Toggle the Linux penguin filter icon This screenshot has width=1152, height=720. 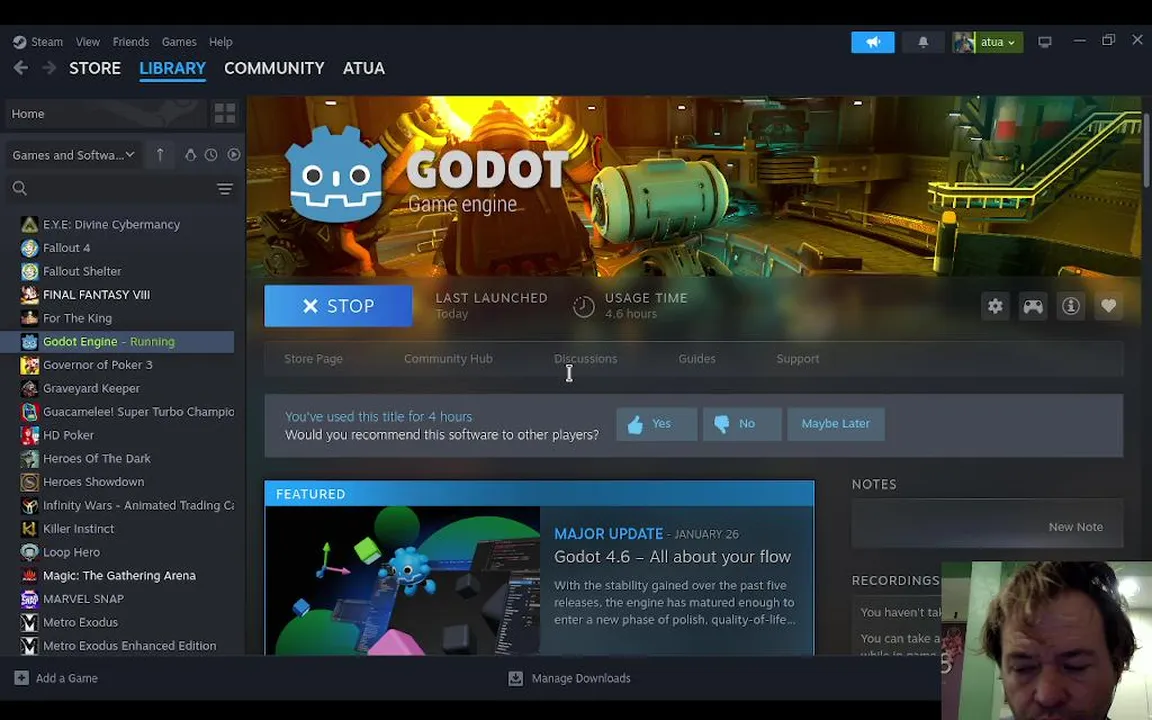coord(190,155)
